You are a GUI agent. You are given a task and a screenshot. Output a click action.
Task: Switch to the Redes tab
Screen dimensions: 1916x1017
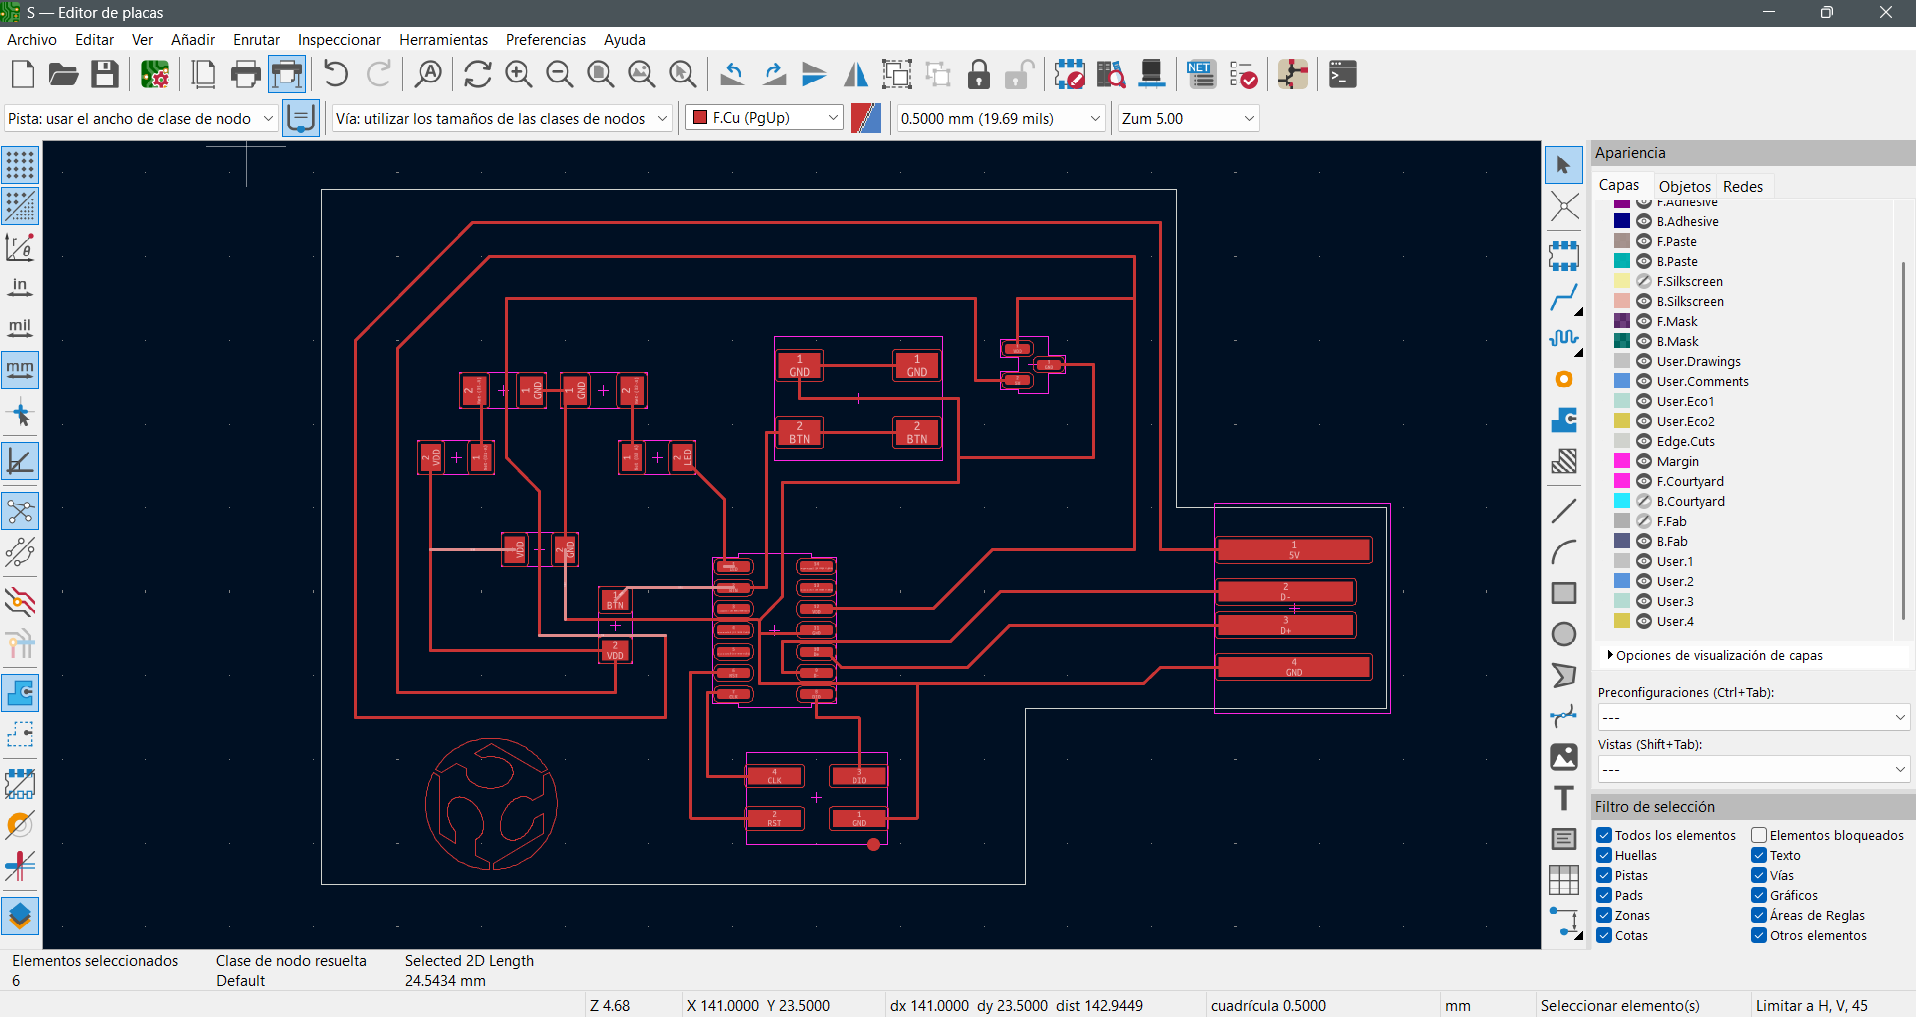(x=1743, y=186)
